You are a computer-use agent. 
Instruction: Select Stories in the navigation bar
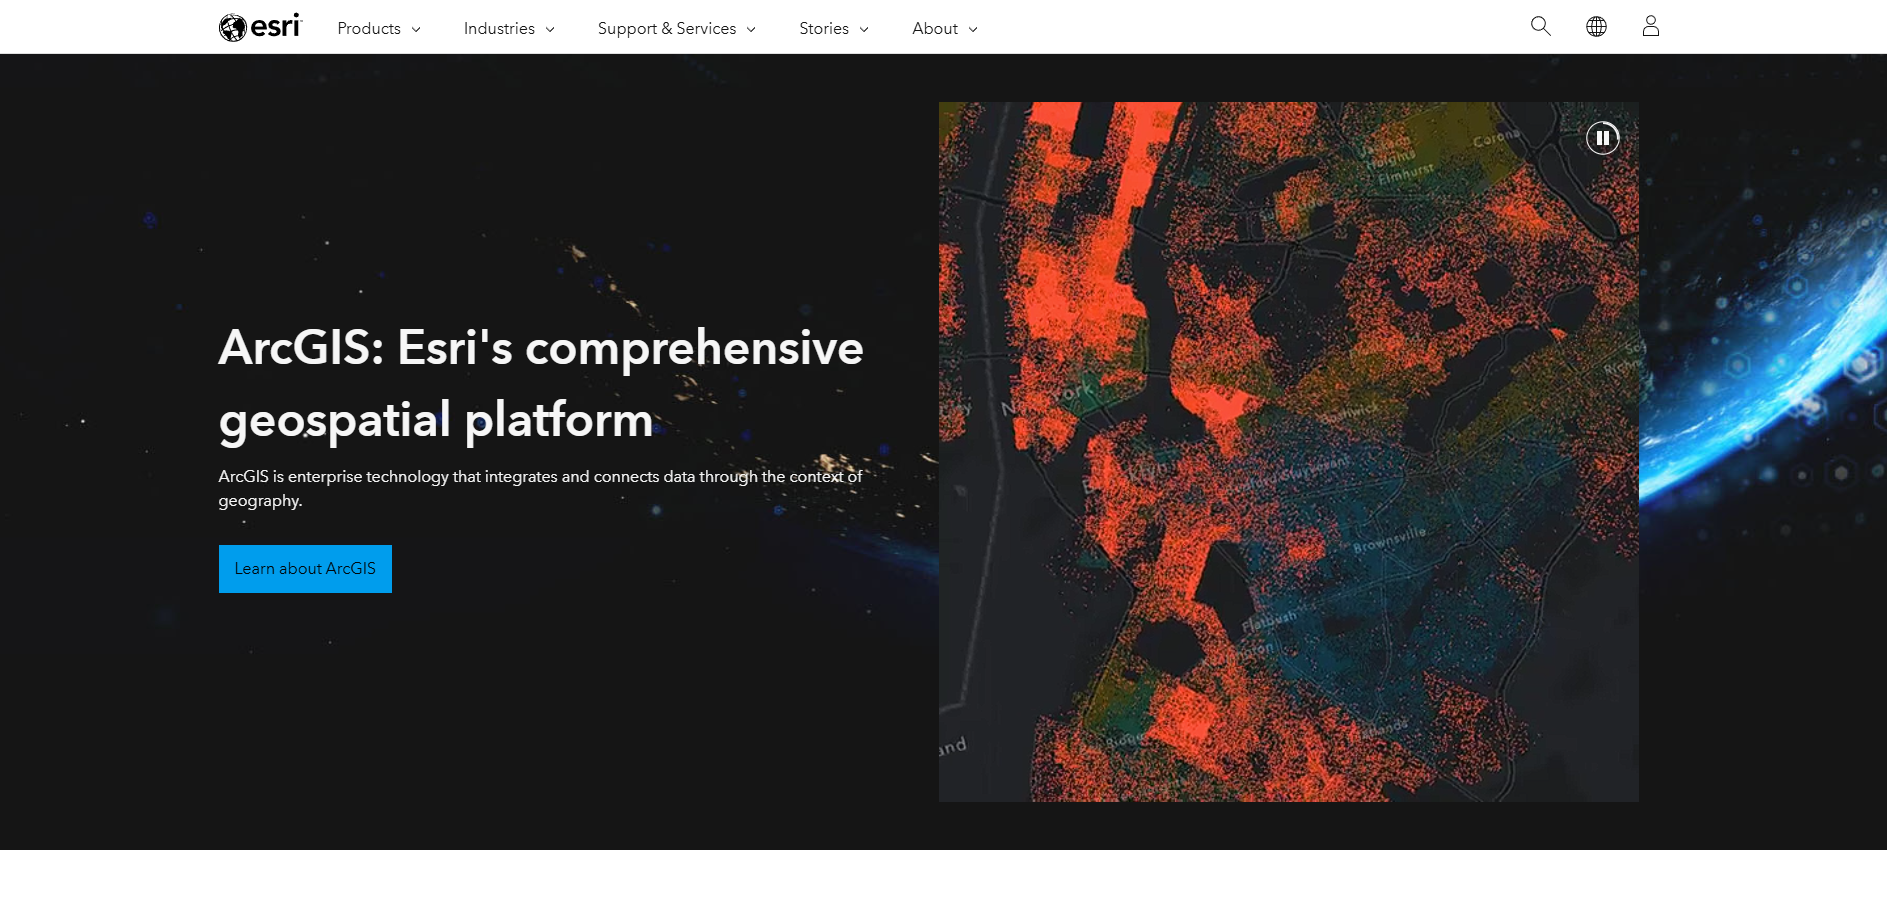(x=824, y=28)
